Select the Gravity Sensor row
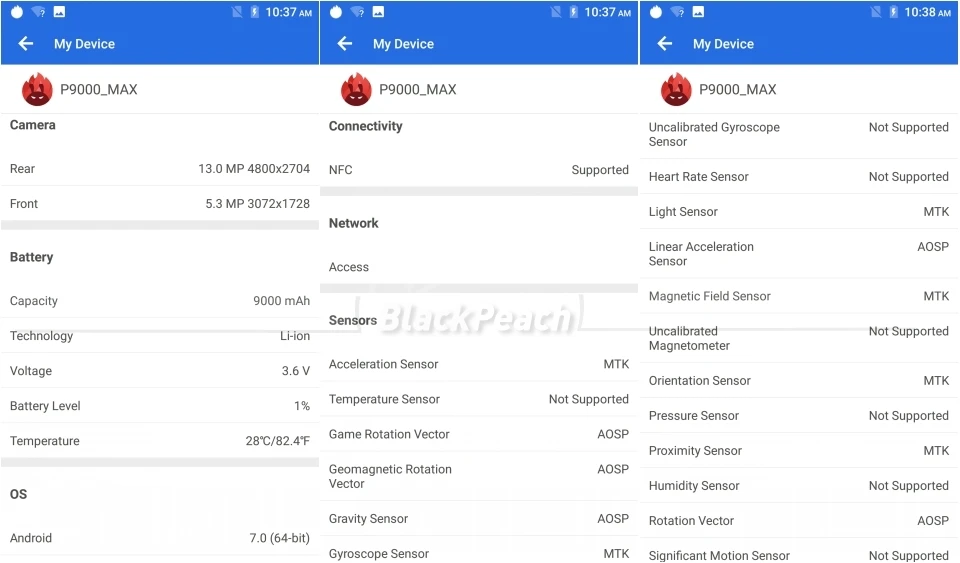This screenshot has height=563, width=960. click(x=479, y=518)
